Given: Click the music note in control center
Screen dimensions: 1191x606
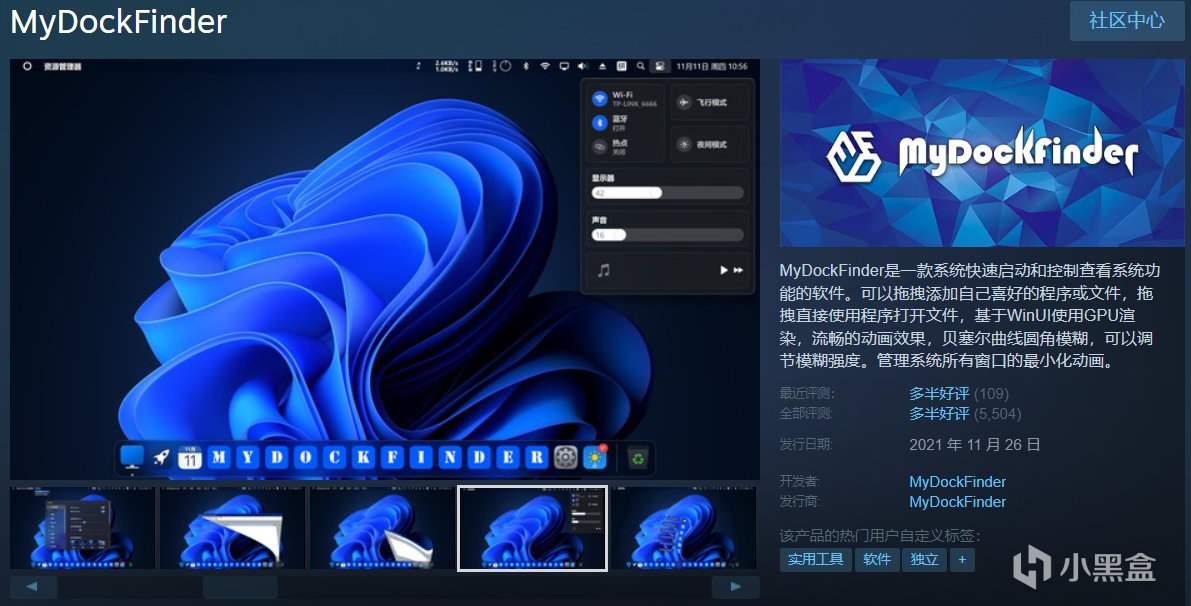Looking at the screenshot, I should tap(604, 270).
